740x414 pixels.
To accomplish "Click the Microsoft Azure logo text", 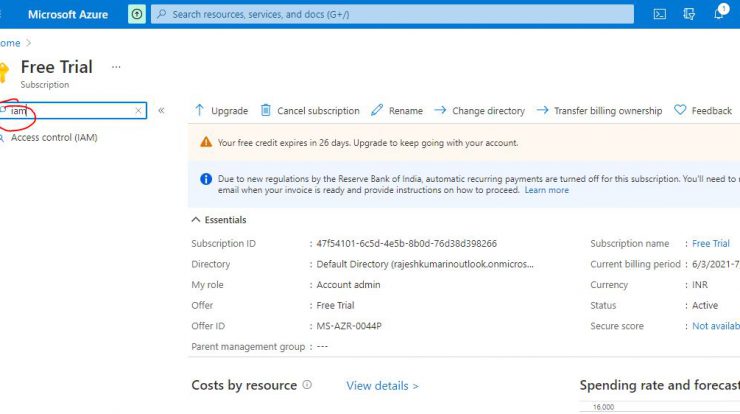I will point(67,15).
